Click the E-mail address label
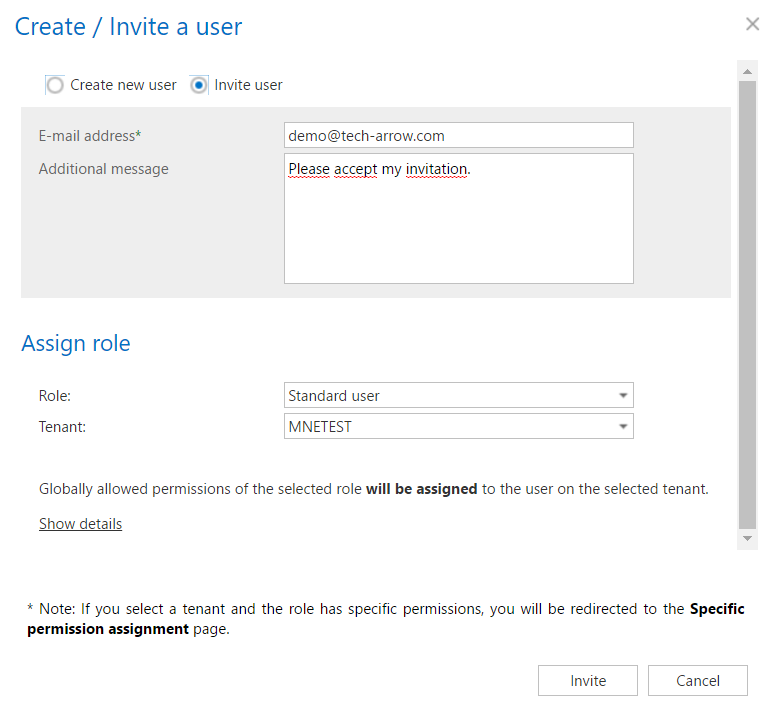The width and height of the screenshot is (772, 715). tap(90, 136)
